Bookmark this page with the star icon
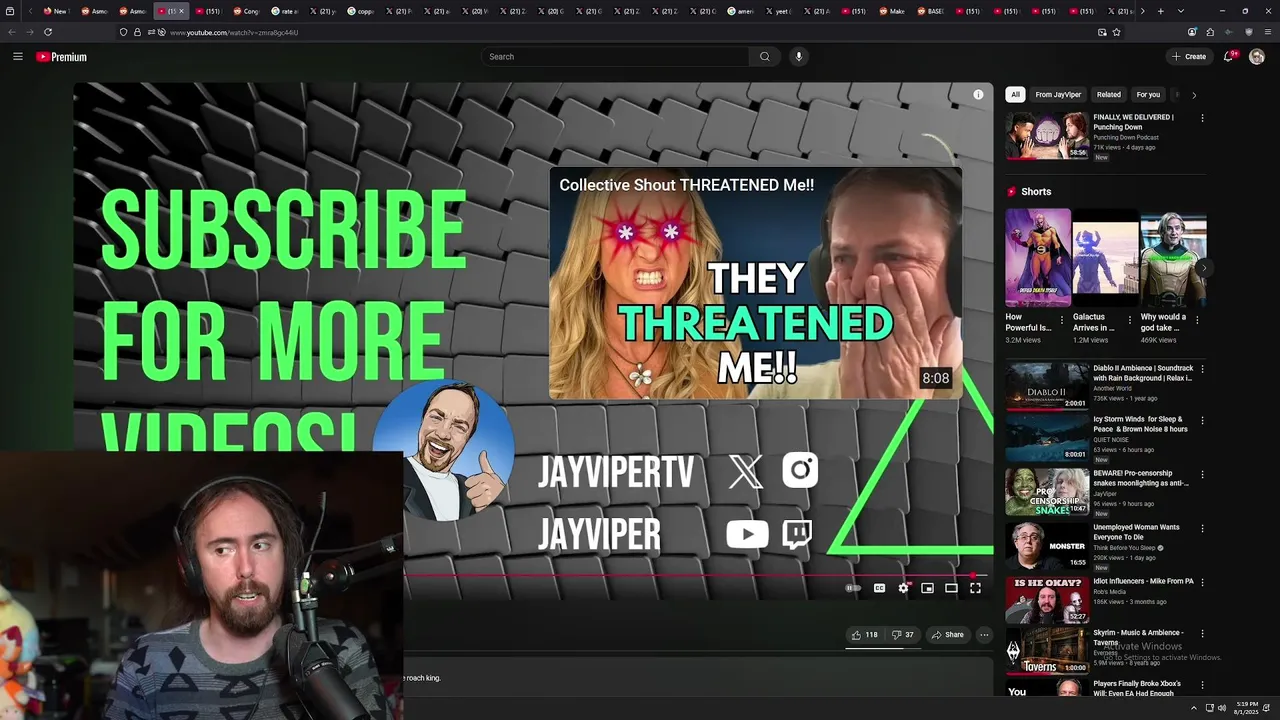 tap(1116, 32)
